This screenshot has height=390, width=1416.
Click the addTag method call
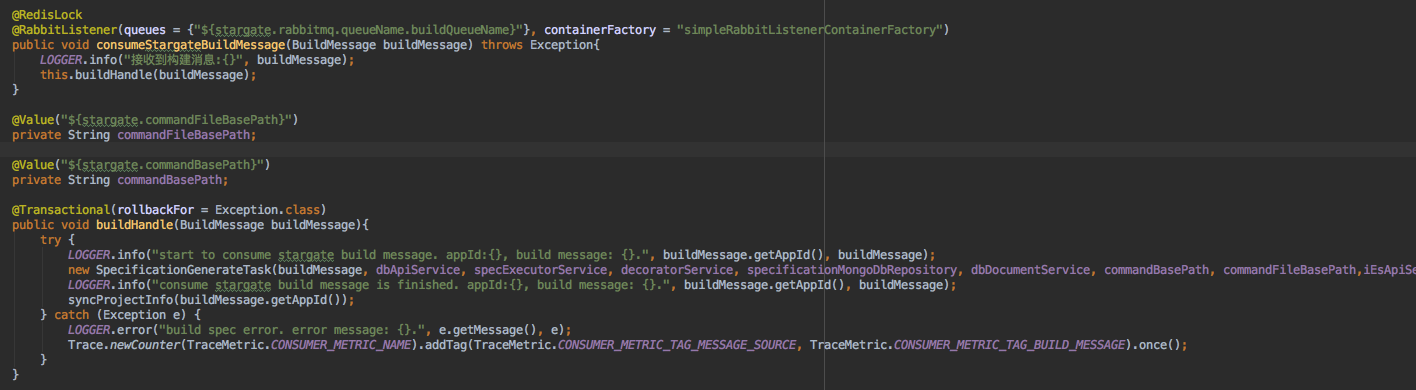pyautogui.click(x=447, y=345)
